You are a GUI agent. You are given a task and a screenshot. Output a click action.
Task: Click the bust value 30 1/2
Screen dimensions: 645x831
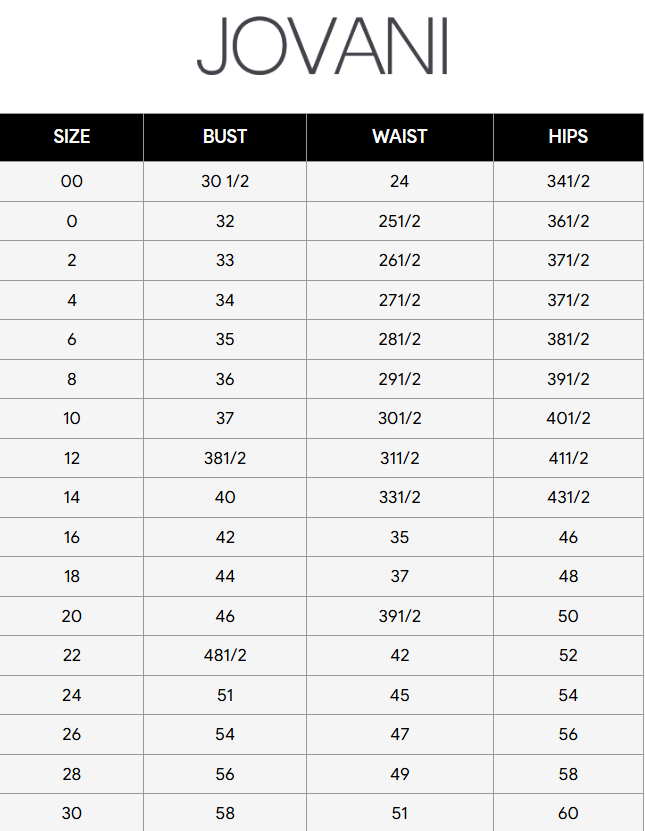[225, 181]
